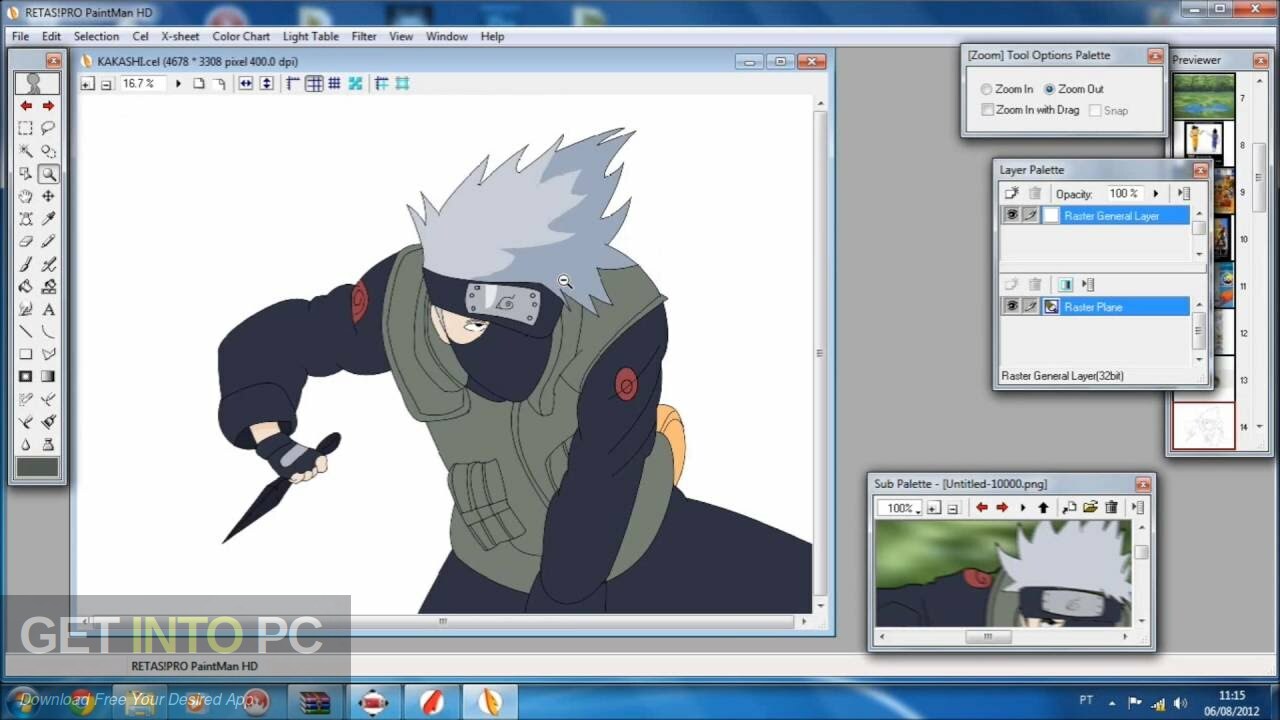Screen dimensions: 1280x720
Task: Toggle pencil lock on Raster Plane
Action: click(x=1030, y=307)
